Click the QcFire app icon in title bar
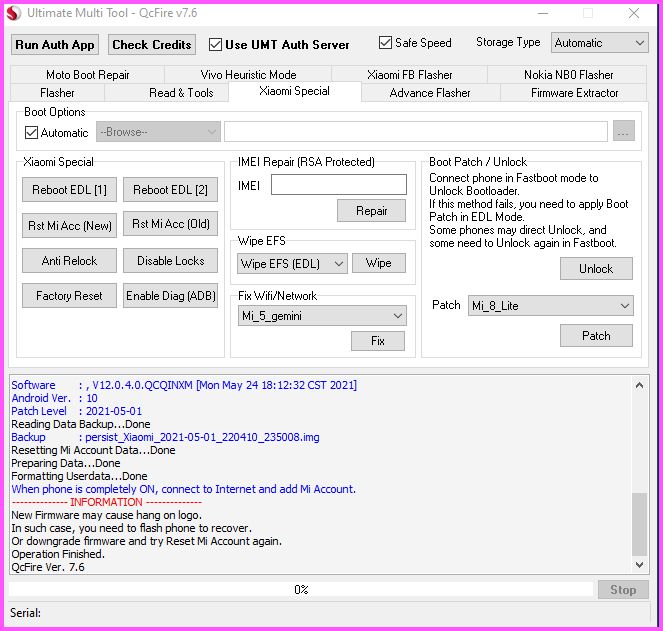Viewport: 663px width, 631px height. pyautogui.click(x=13, y=13)
